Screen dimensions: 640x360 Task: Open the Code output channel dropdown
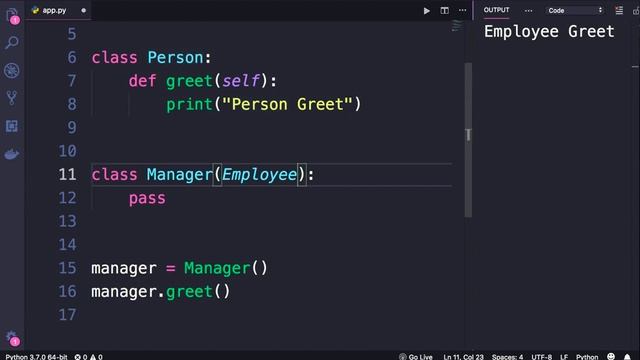(x=574, y=11)
